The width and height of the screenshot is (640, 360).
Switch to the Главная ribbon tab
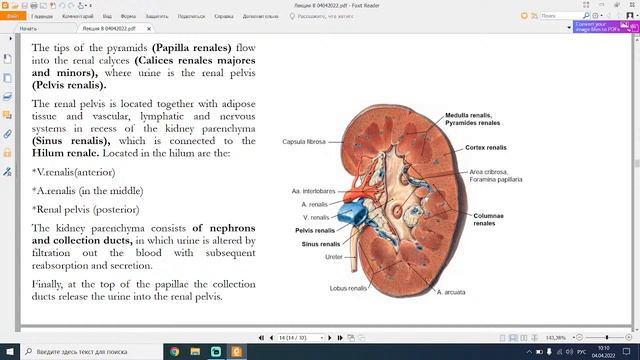(x=42, y=16)
